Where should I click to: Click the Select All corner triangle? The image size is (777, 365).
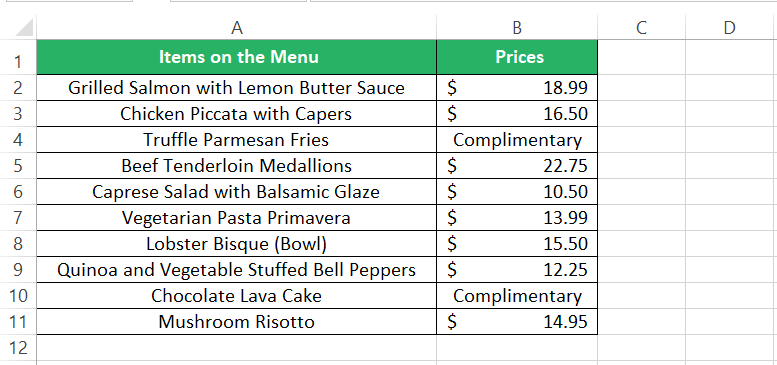tap(24, 28)
